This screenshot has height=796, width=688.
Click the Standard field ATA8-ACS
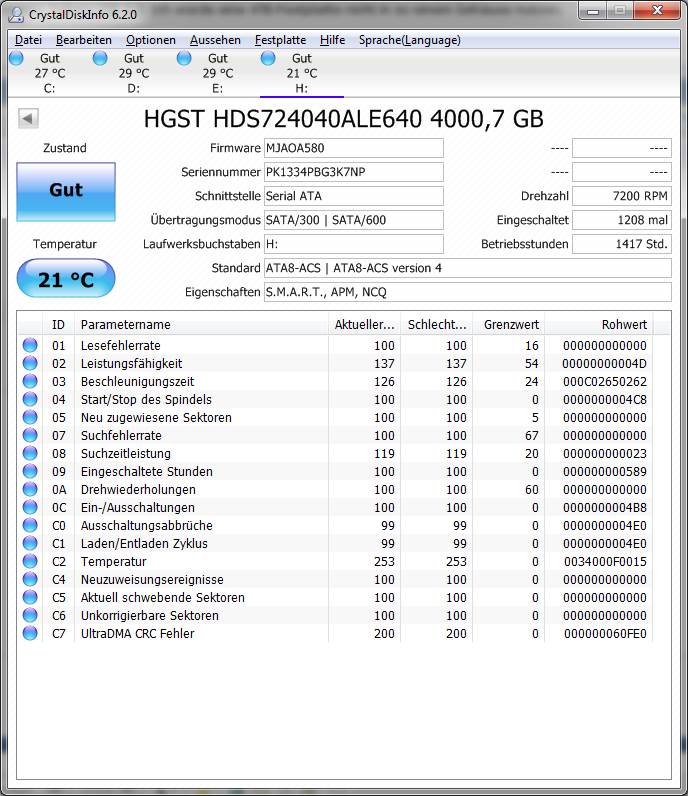pyautogui.click(x=468, y=268)
